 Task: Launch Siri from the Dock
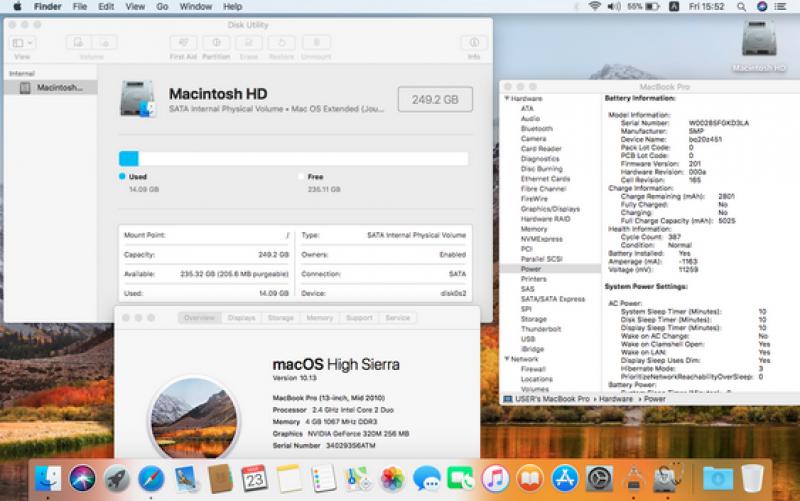click(x=82, y=479)
